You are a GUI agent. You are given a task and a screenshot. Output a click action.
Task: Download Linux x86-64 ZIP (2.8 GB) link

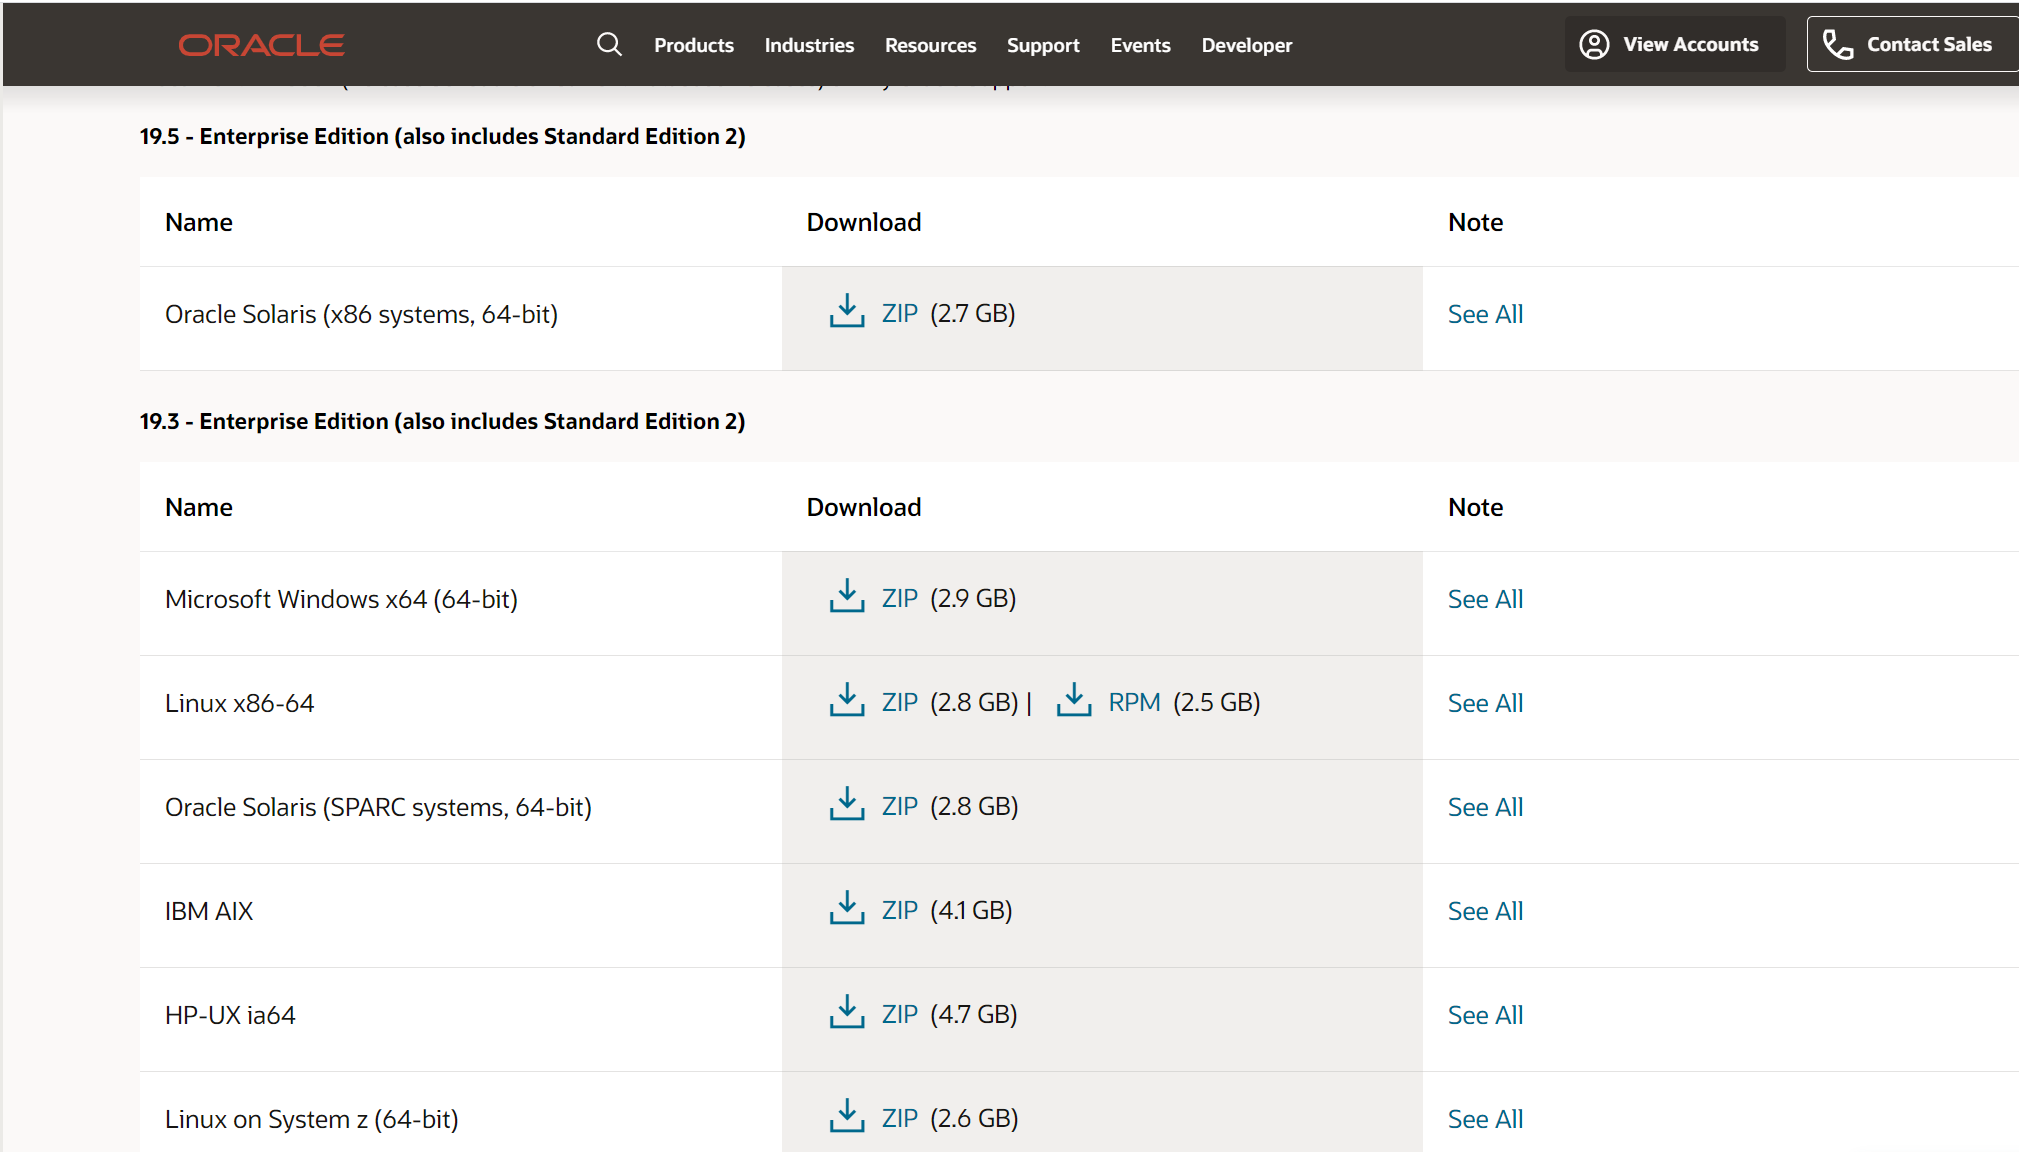point(899,703)
